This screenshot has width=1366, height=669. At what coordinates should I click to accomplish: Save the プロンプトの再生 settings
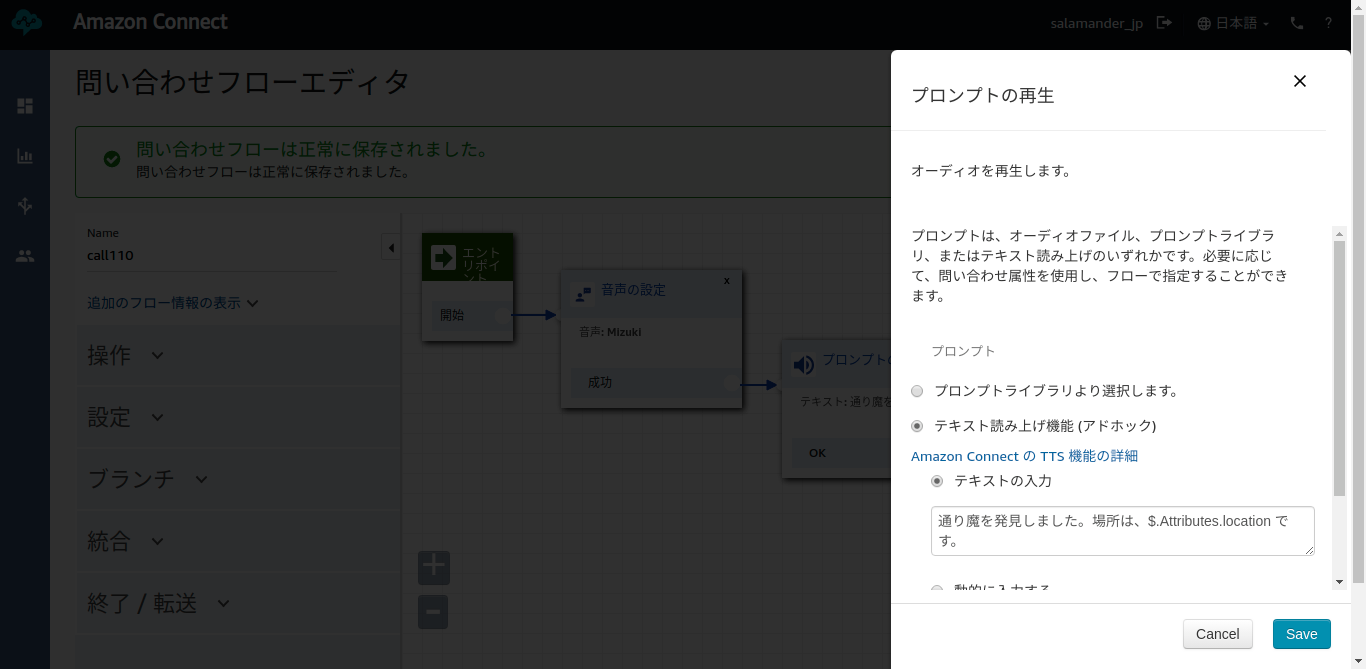pos(1301,633)
